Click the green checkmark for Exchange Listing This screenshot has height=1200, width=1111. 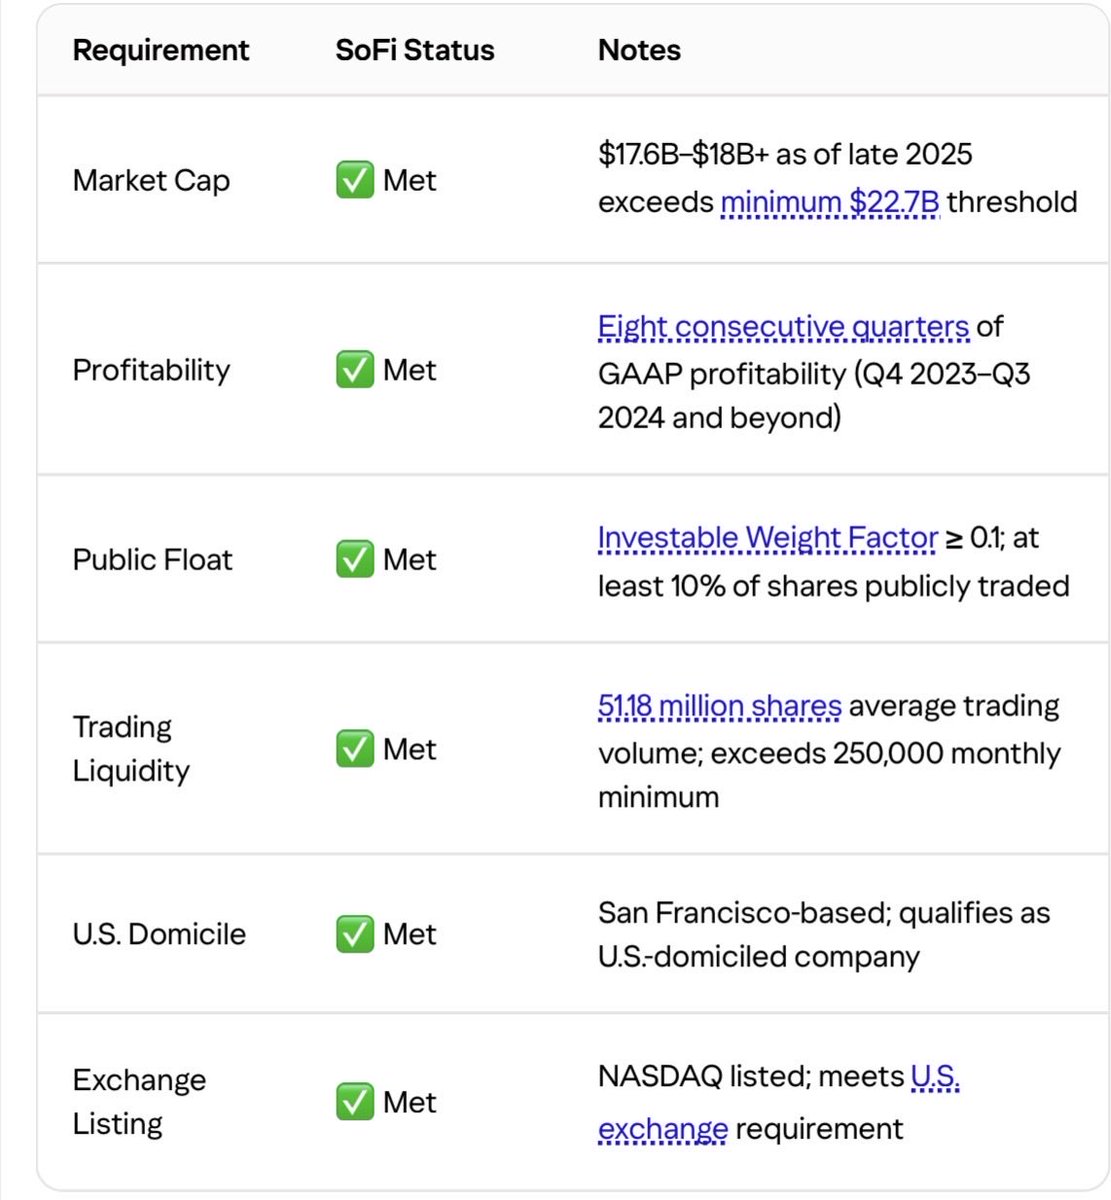[x=355, y=1102]
